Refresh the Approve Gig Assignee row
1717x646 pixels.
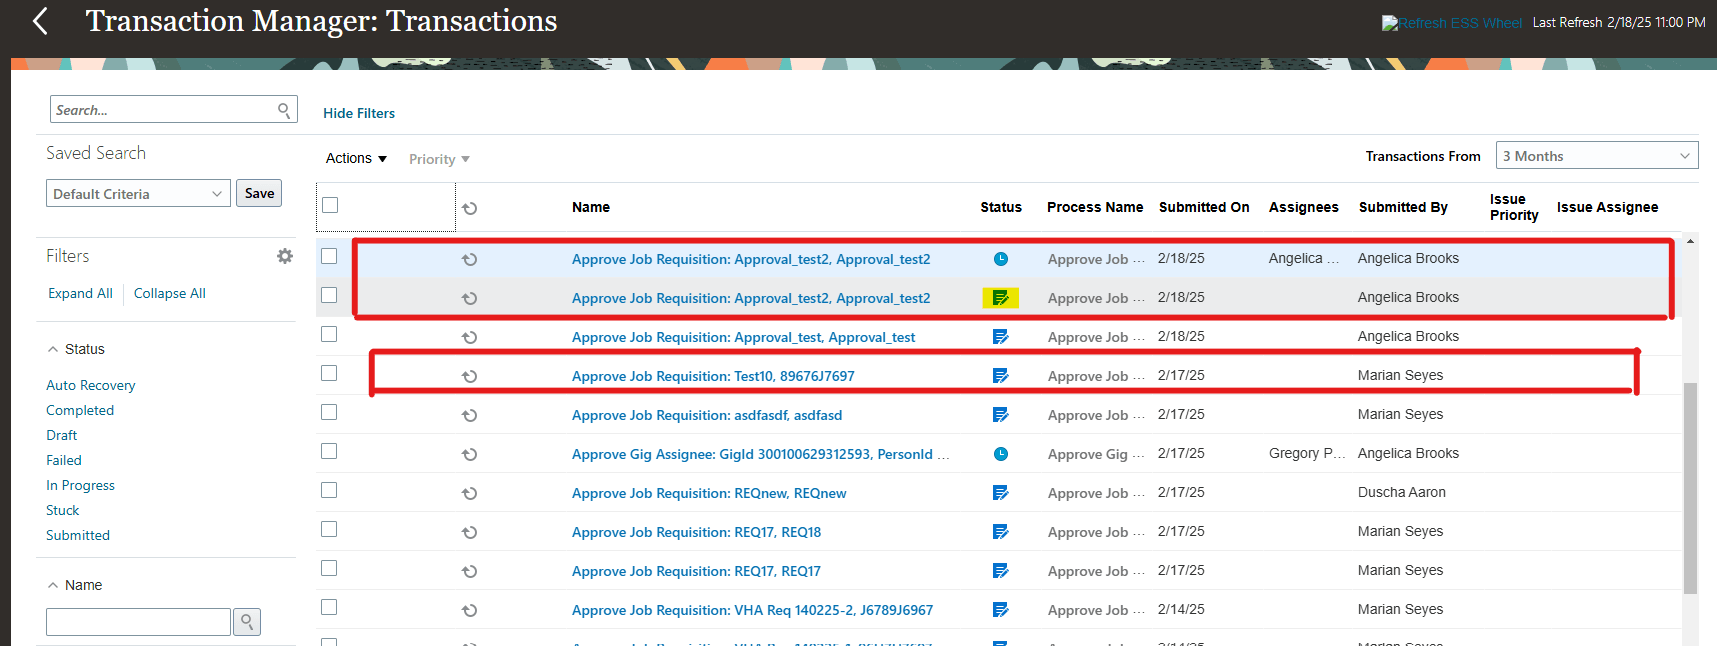tap(469, 454)
